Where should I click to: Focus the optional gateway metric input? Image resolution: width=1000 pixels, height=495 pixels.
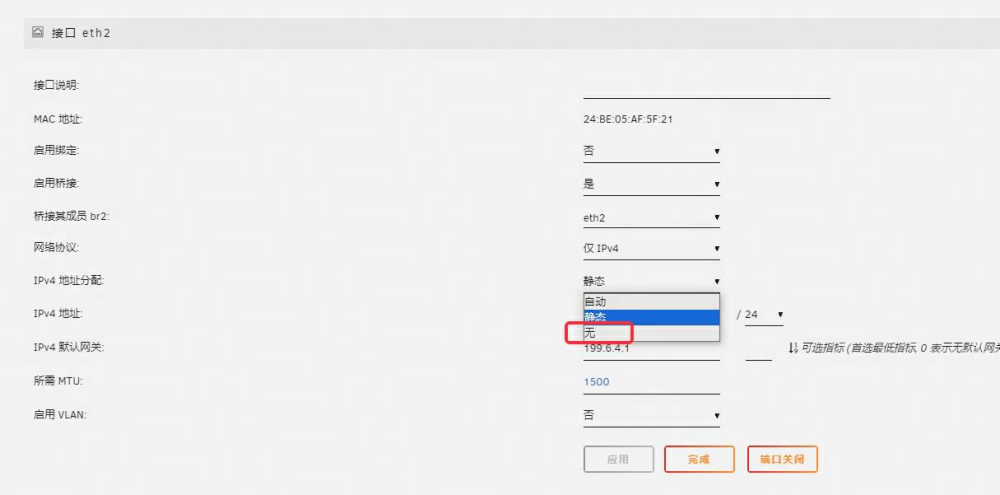(x=758, y=350)
